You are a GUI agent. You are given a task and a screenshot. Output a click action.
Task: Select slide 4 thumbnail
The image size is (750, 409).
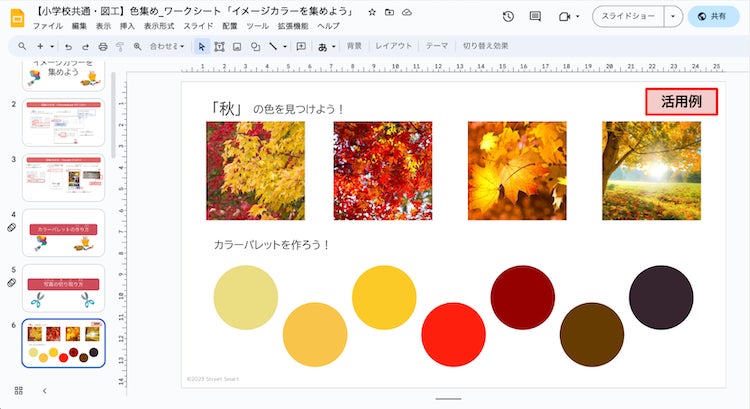pyautogui.click(x=63, y=232)
